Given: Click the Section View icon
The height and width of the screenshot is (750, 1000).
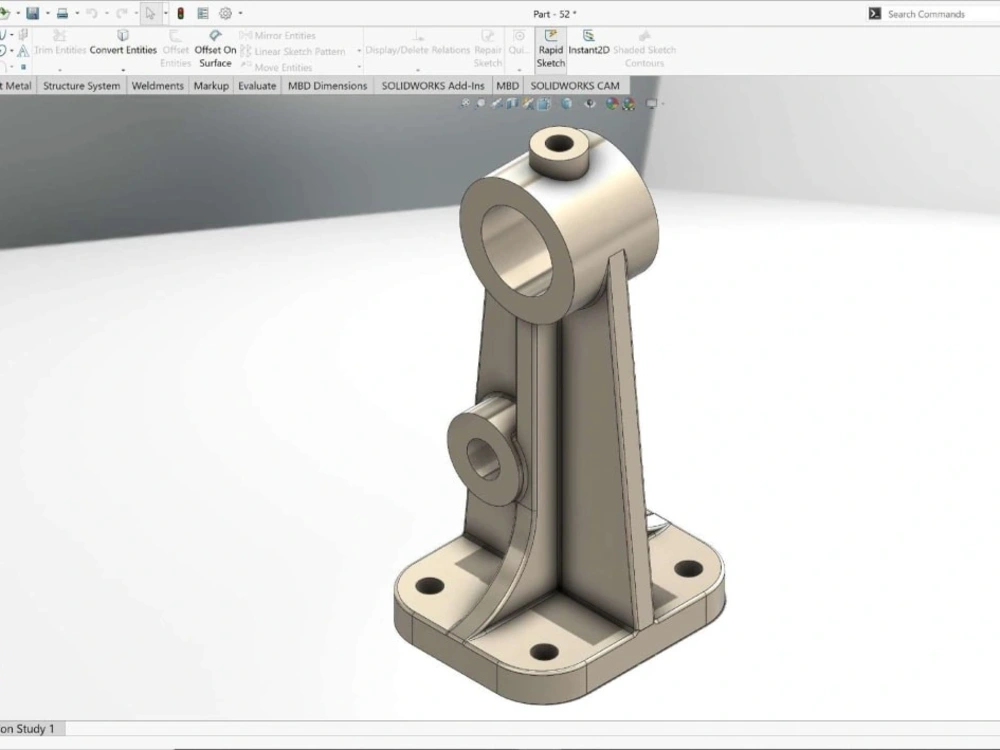Looking at the screenshot, I should [512, 103].
